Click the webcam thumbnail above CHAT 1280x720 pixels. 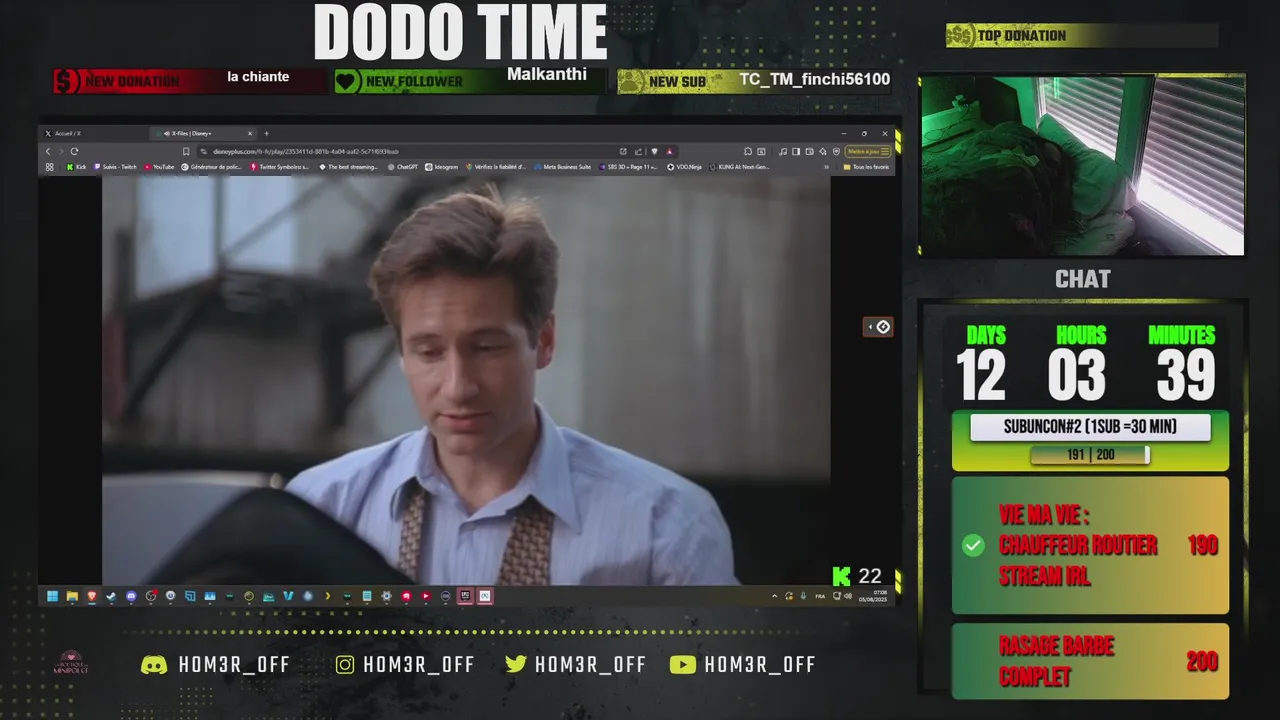pyautogui.click(x=1082, y=164)
